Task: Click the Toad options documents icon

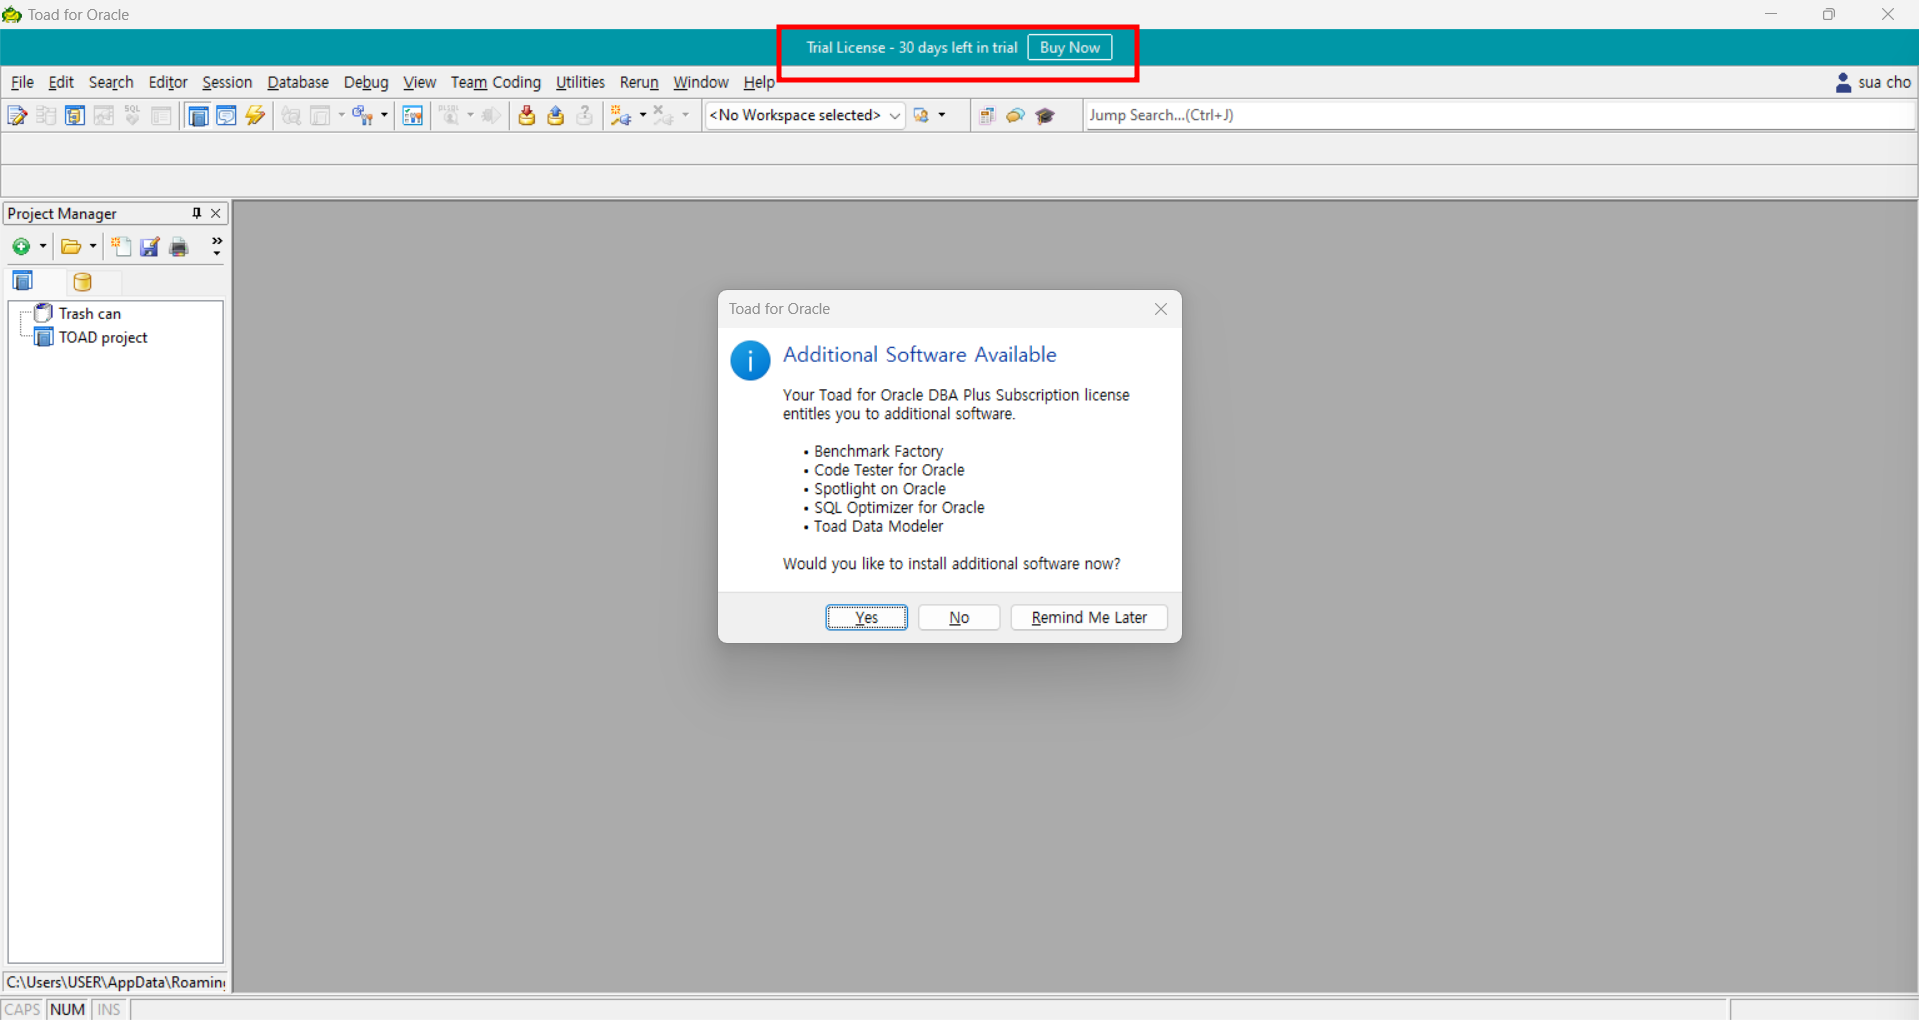Action: (x=987, y=116)
